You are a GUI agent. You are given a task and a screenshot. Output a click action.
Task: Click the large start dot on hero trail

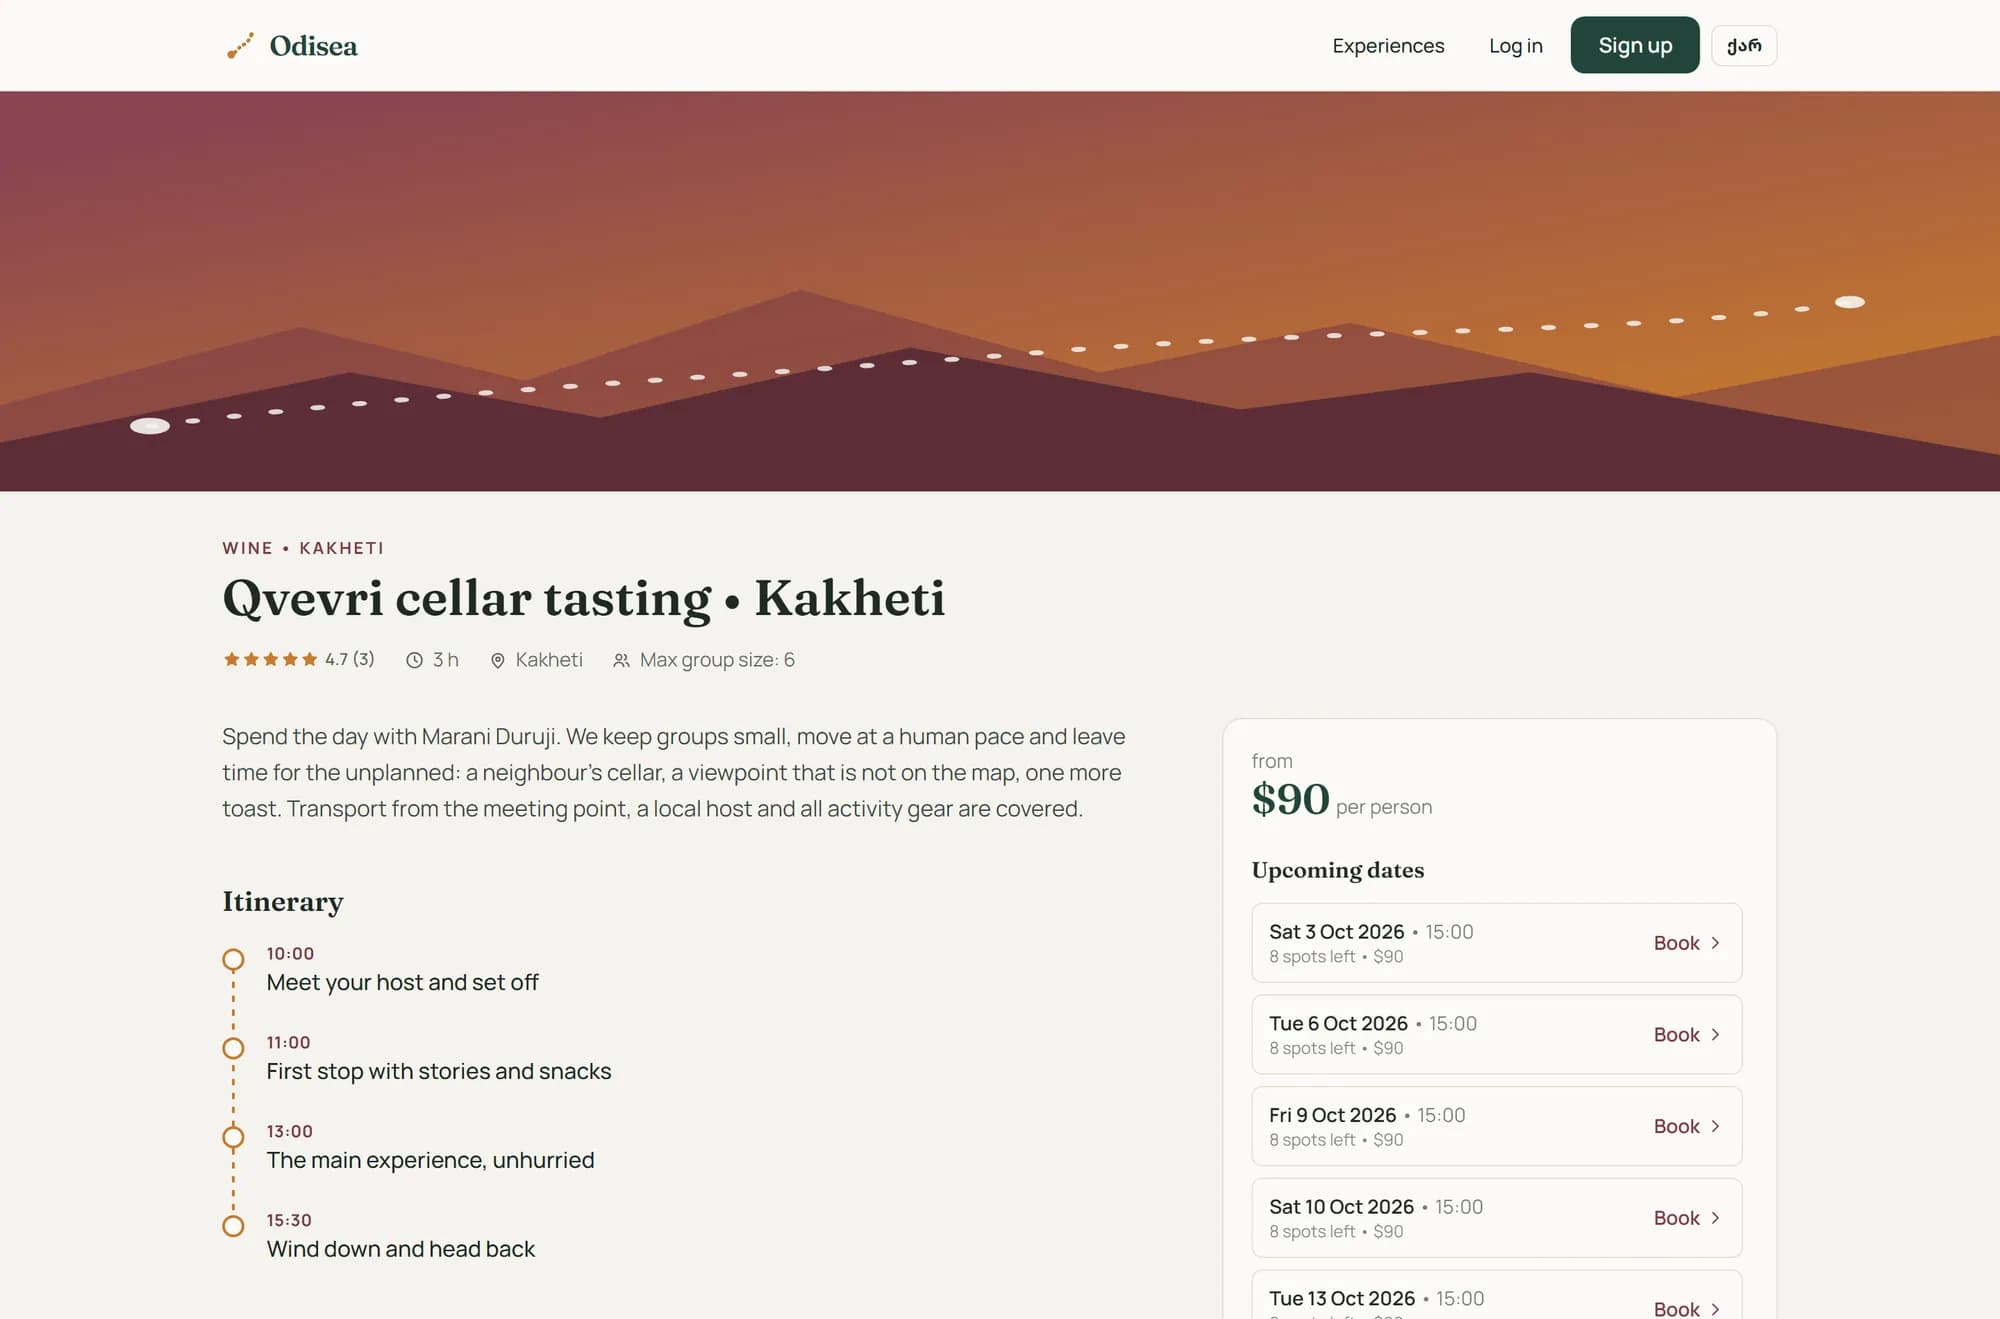pos(150,426)
